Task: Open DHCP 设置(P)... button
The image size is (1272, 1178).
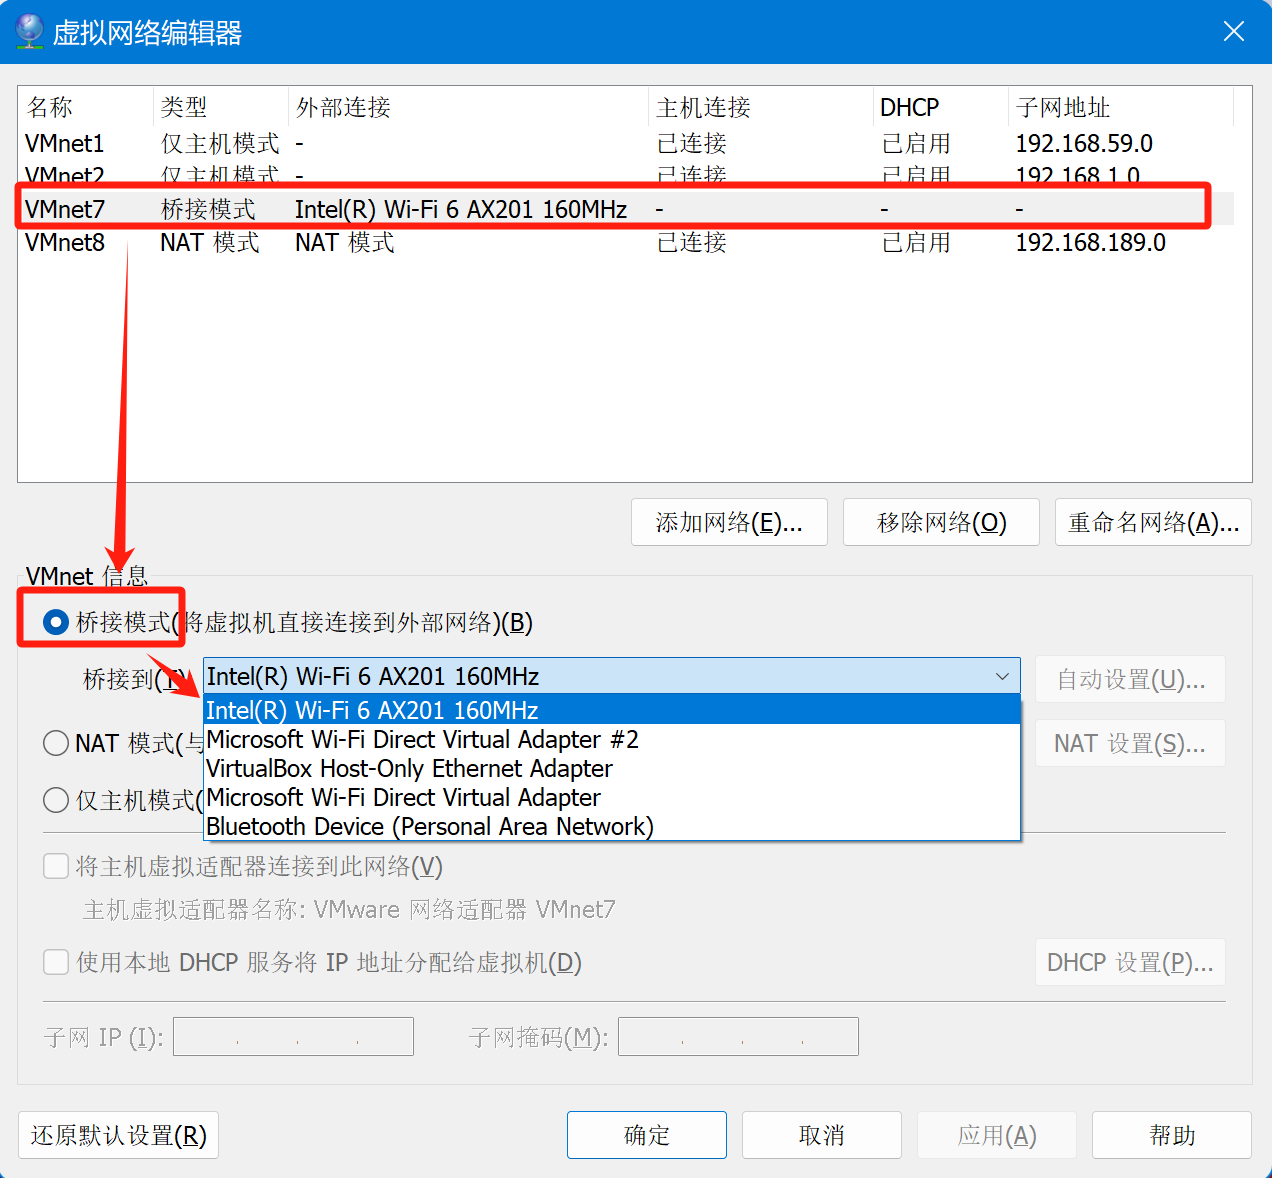Action: [1131, 962]
